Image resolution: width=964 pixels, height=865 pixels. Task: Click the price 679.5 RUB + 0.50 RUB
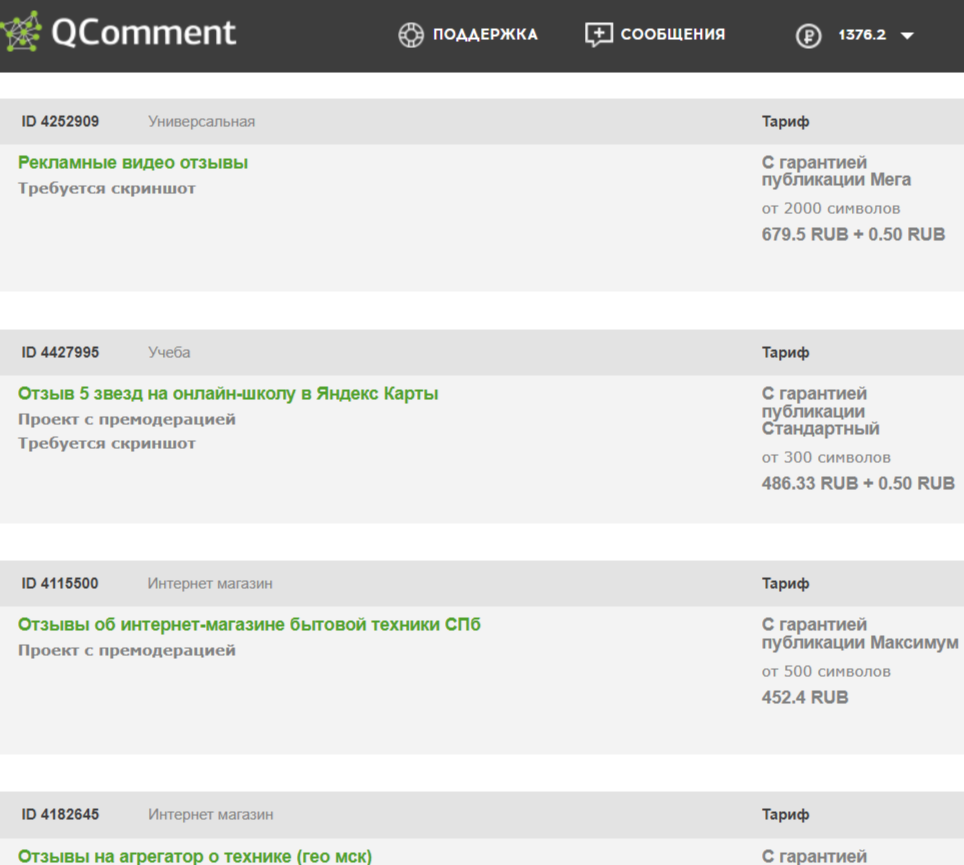853,235
